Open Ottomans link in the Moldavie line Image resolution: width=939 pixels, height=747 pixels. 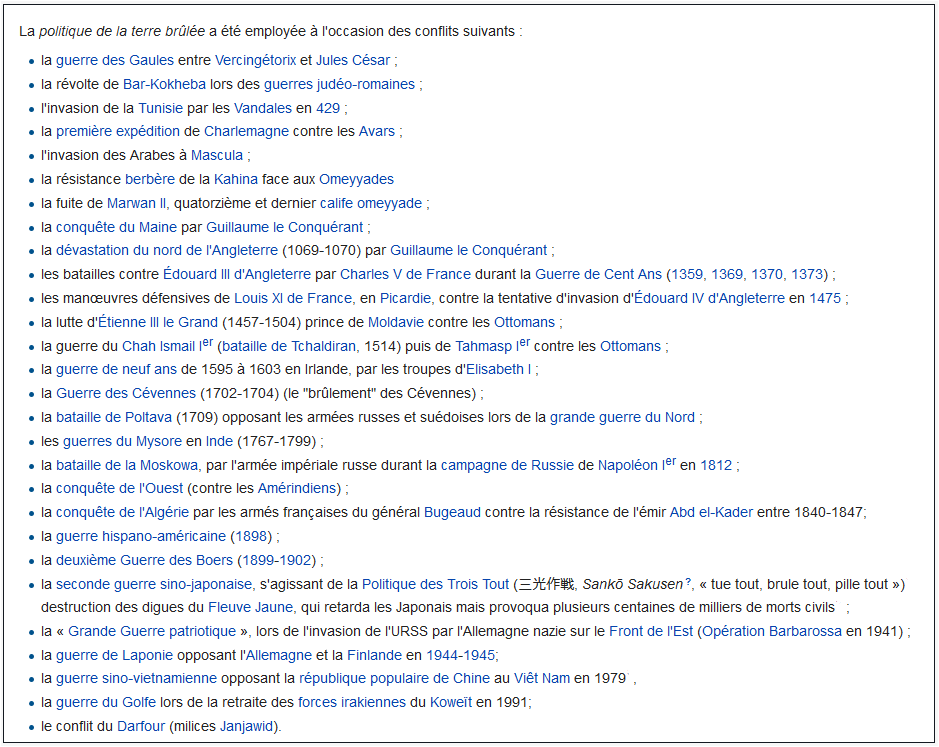pyautogui.click(x=525, y=322)
